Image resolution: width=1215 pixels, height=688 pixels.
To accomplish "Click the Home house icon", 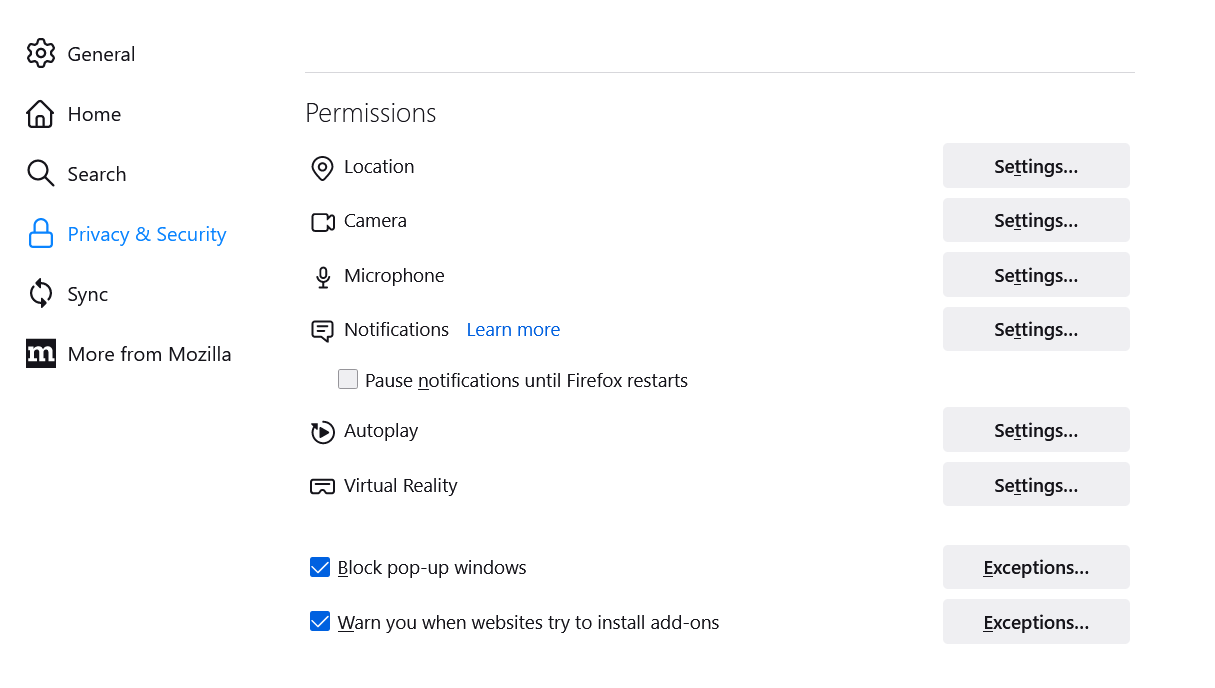I will pyautogui.click(x=40, y=114).
